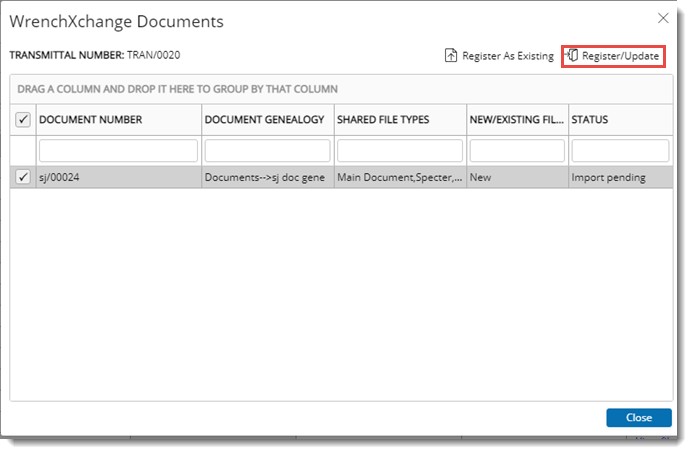Focus the Document Number filter field
Viewport: 692px width, 454px height.
(x=118, y=151)
